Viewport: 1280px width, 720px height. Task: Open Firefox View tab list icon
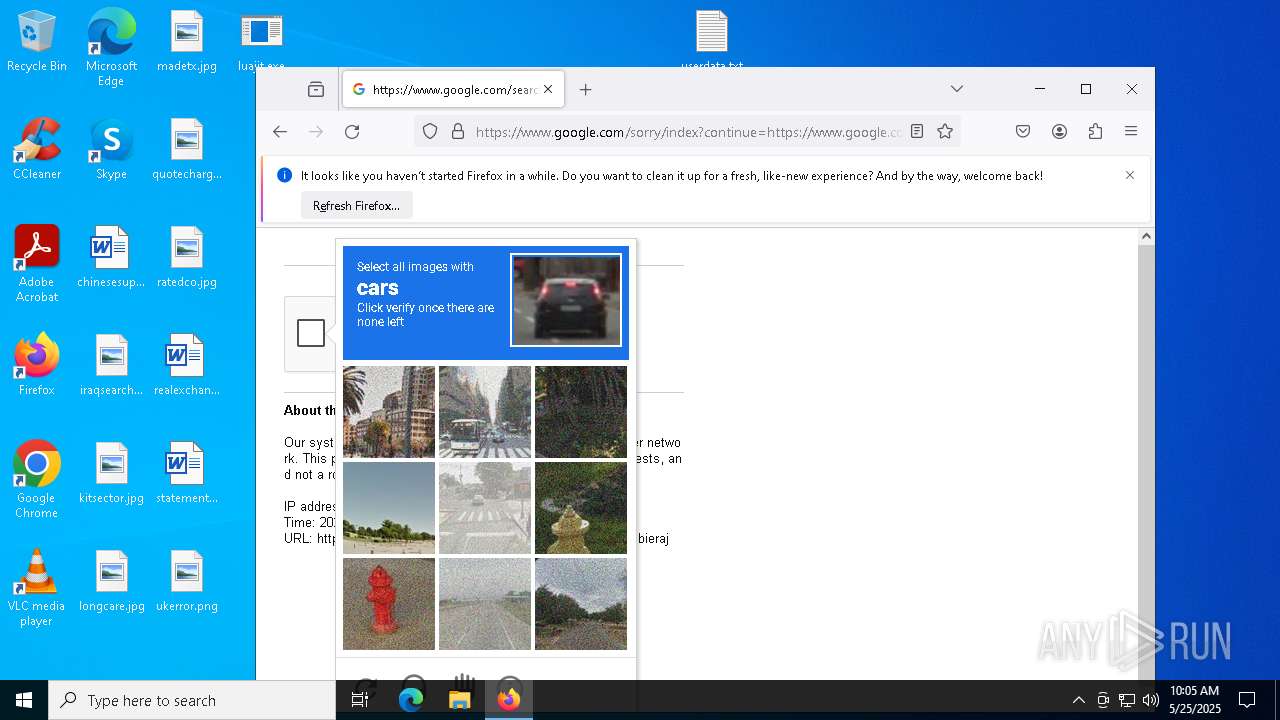click(x=316, y=89)
